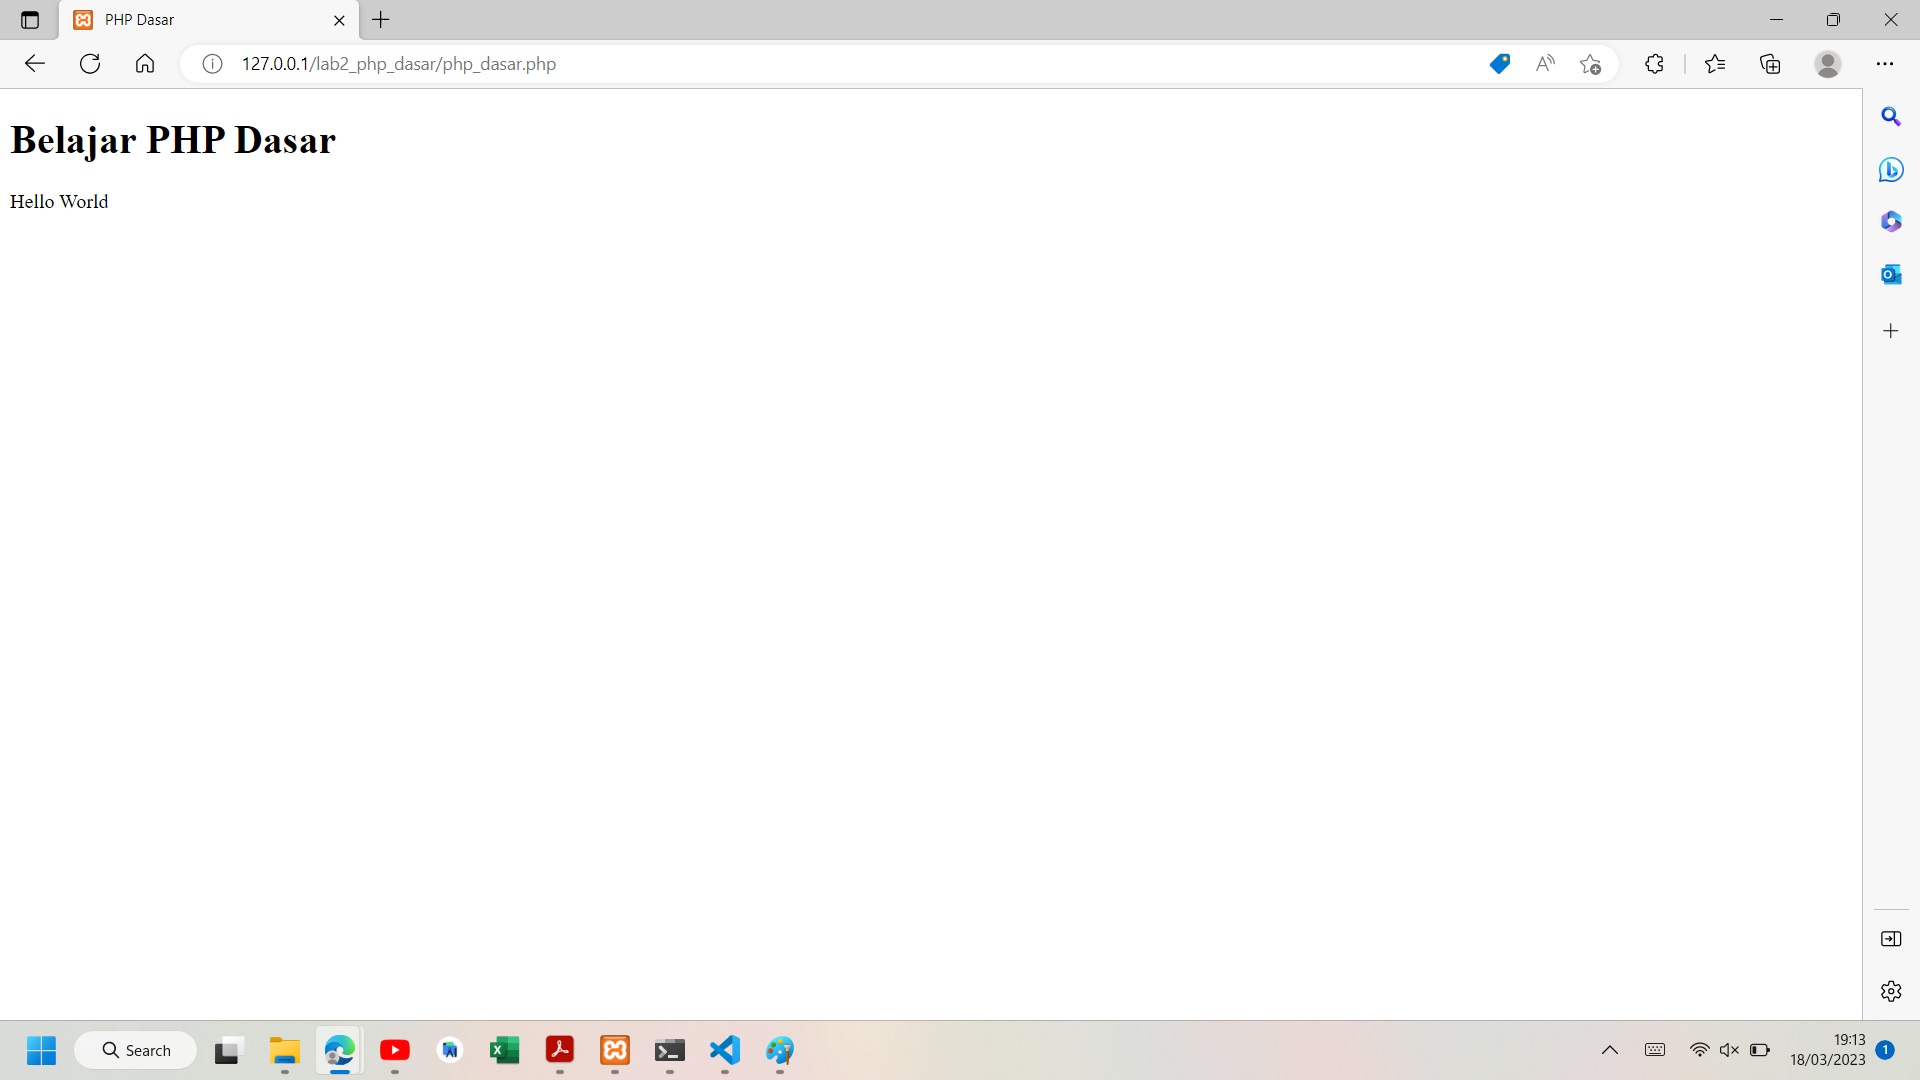Hide the Edge sidebar panel
The width and height of the screenshot is (1920, 1080).
[1890, 939]
